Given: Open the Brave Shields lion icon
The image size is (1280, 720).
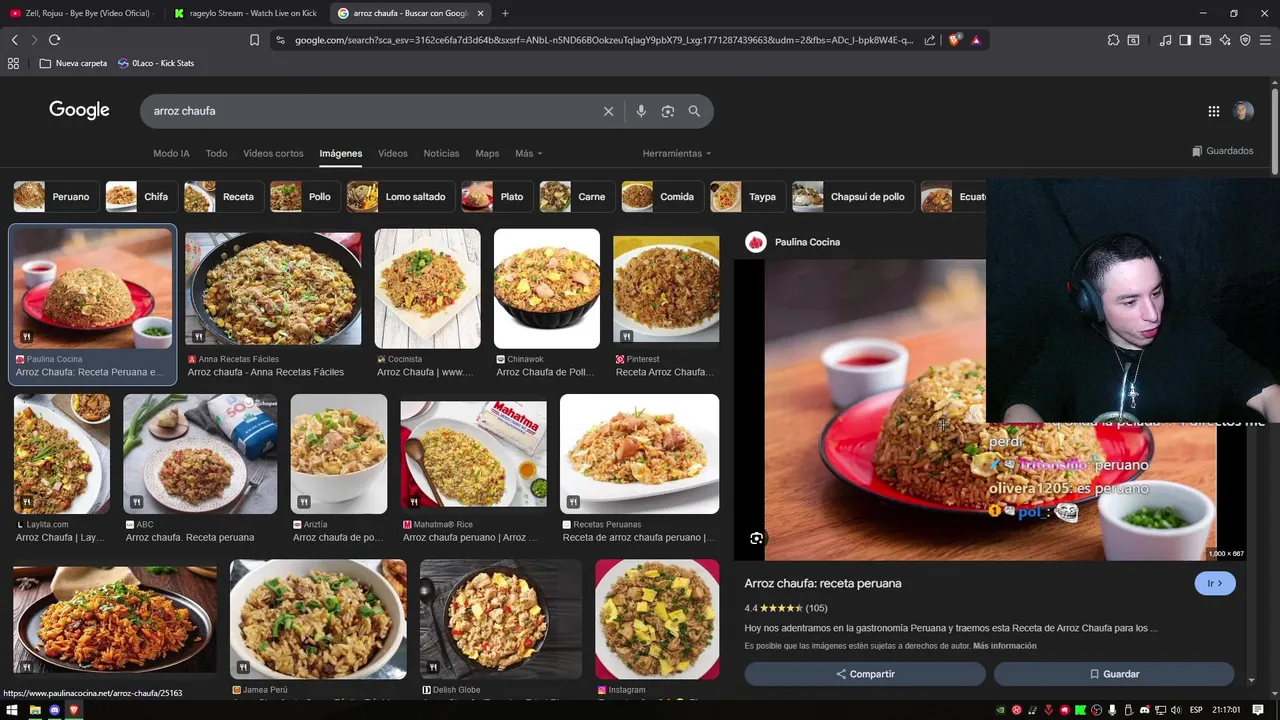Looking at the screenshot, I should 955,40.
